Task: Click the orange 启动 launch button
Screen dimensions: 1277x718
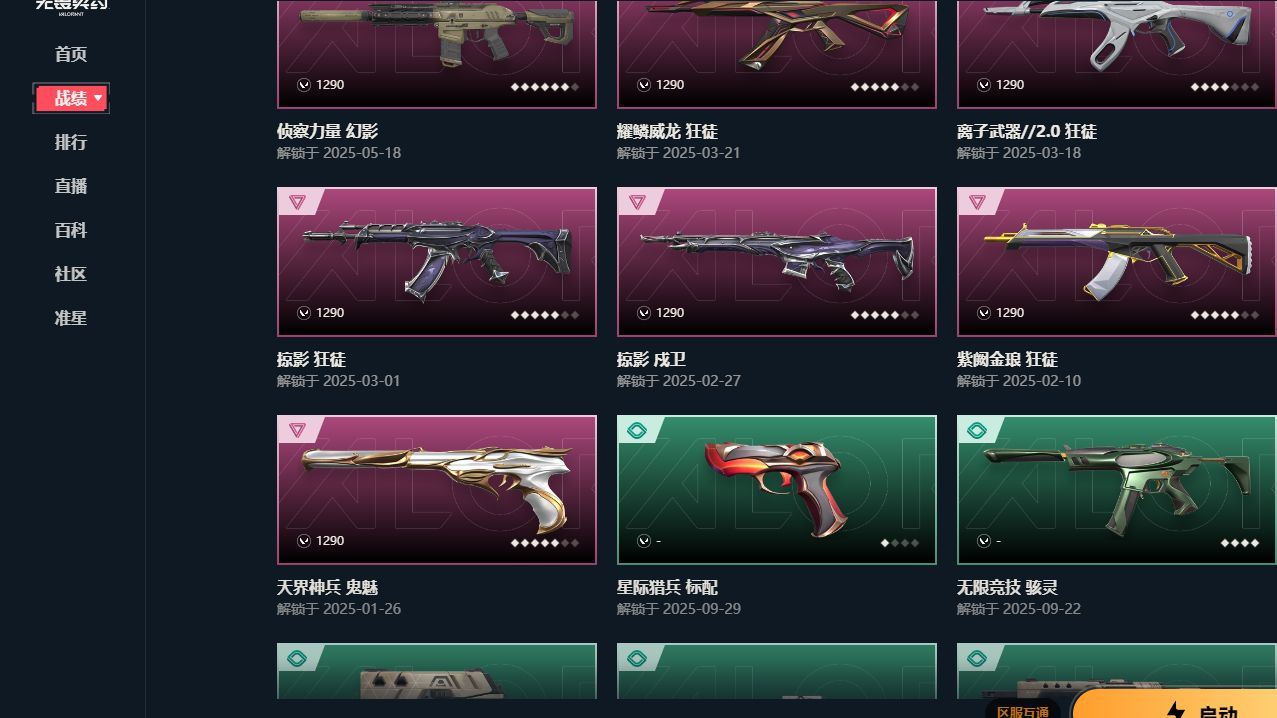Action: (x=1175, y=703)
